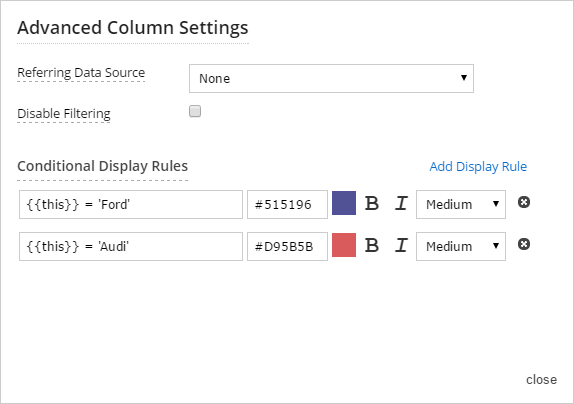Image resolution: width=574 pixels, height=404 pixels.
Task: Click the Add Display Rule link
Action: tap(478, 167)
